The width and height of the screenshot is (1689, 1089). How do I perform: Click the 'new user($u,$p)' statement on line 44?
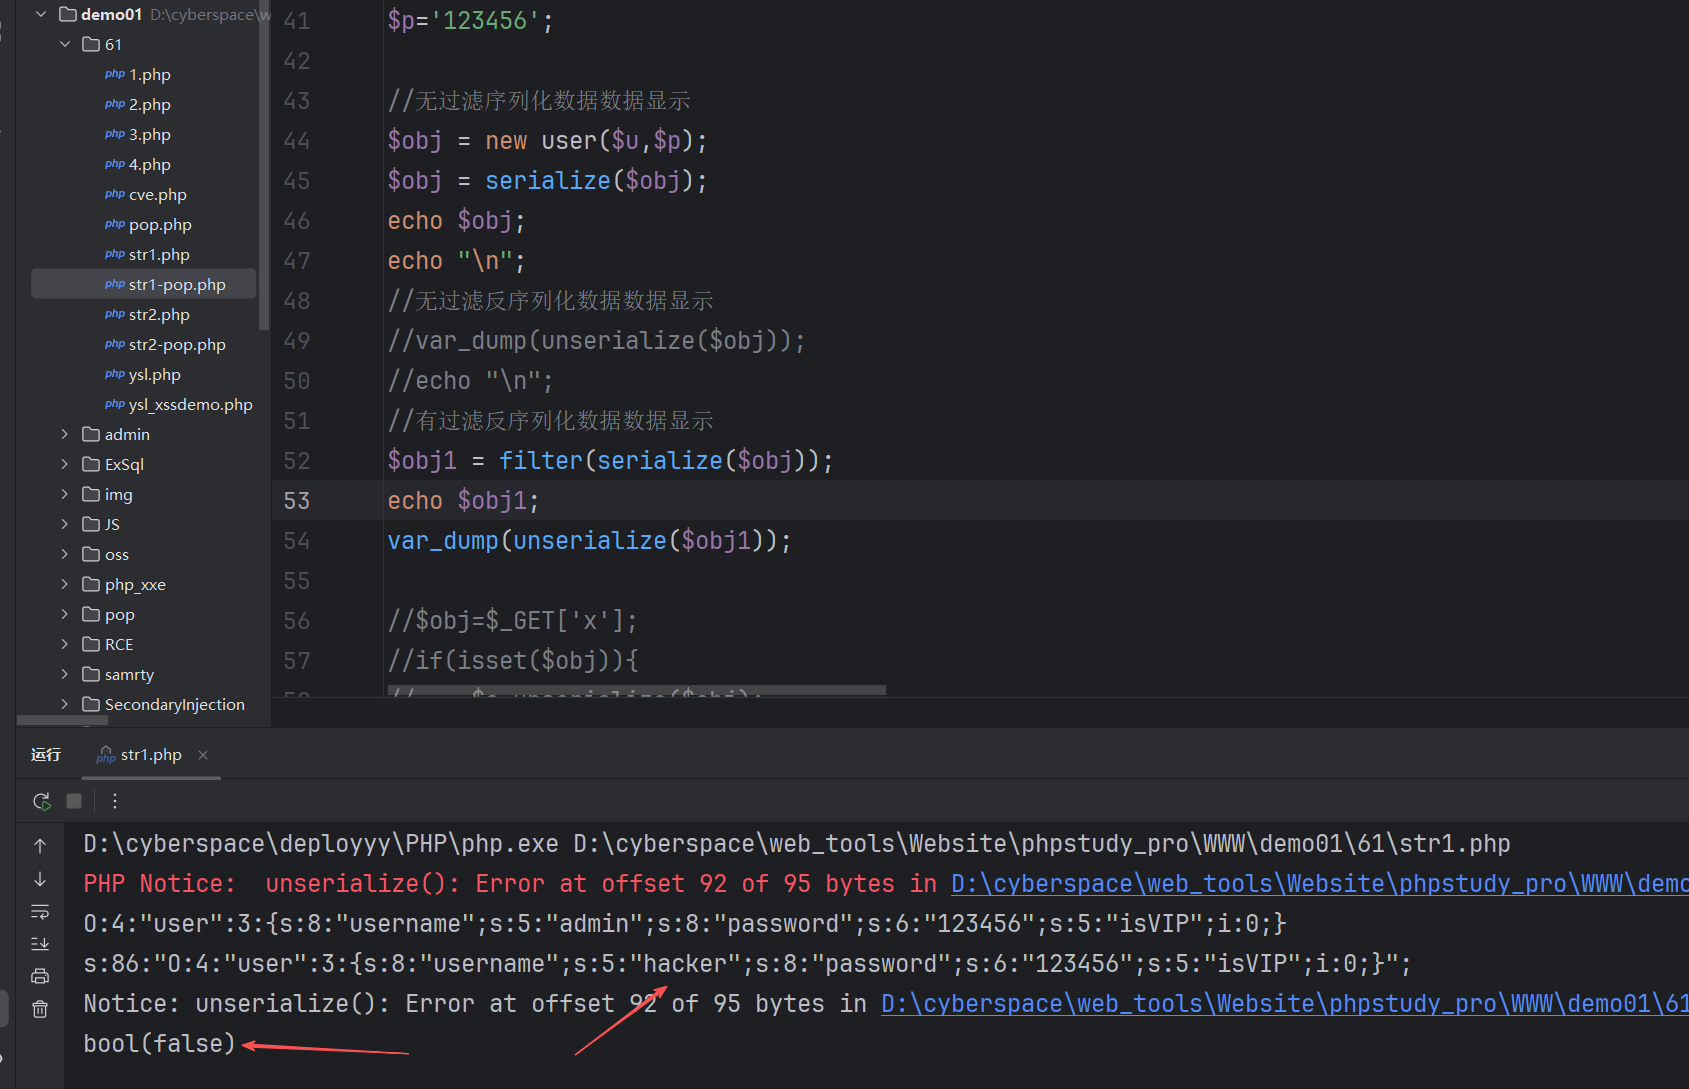click(596, 141)
